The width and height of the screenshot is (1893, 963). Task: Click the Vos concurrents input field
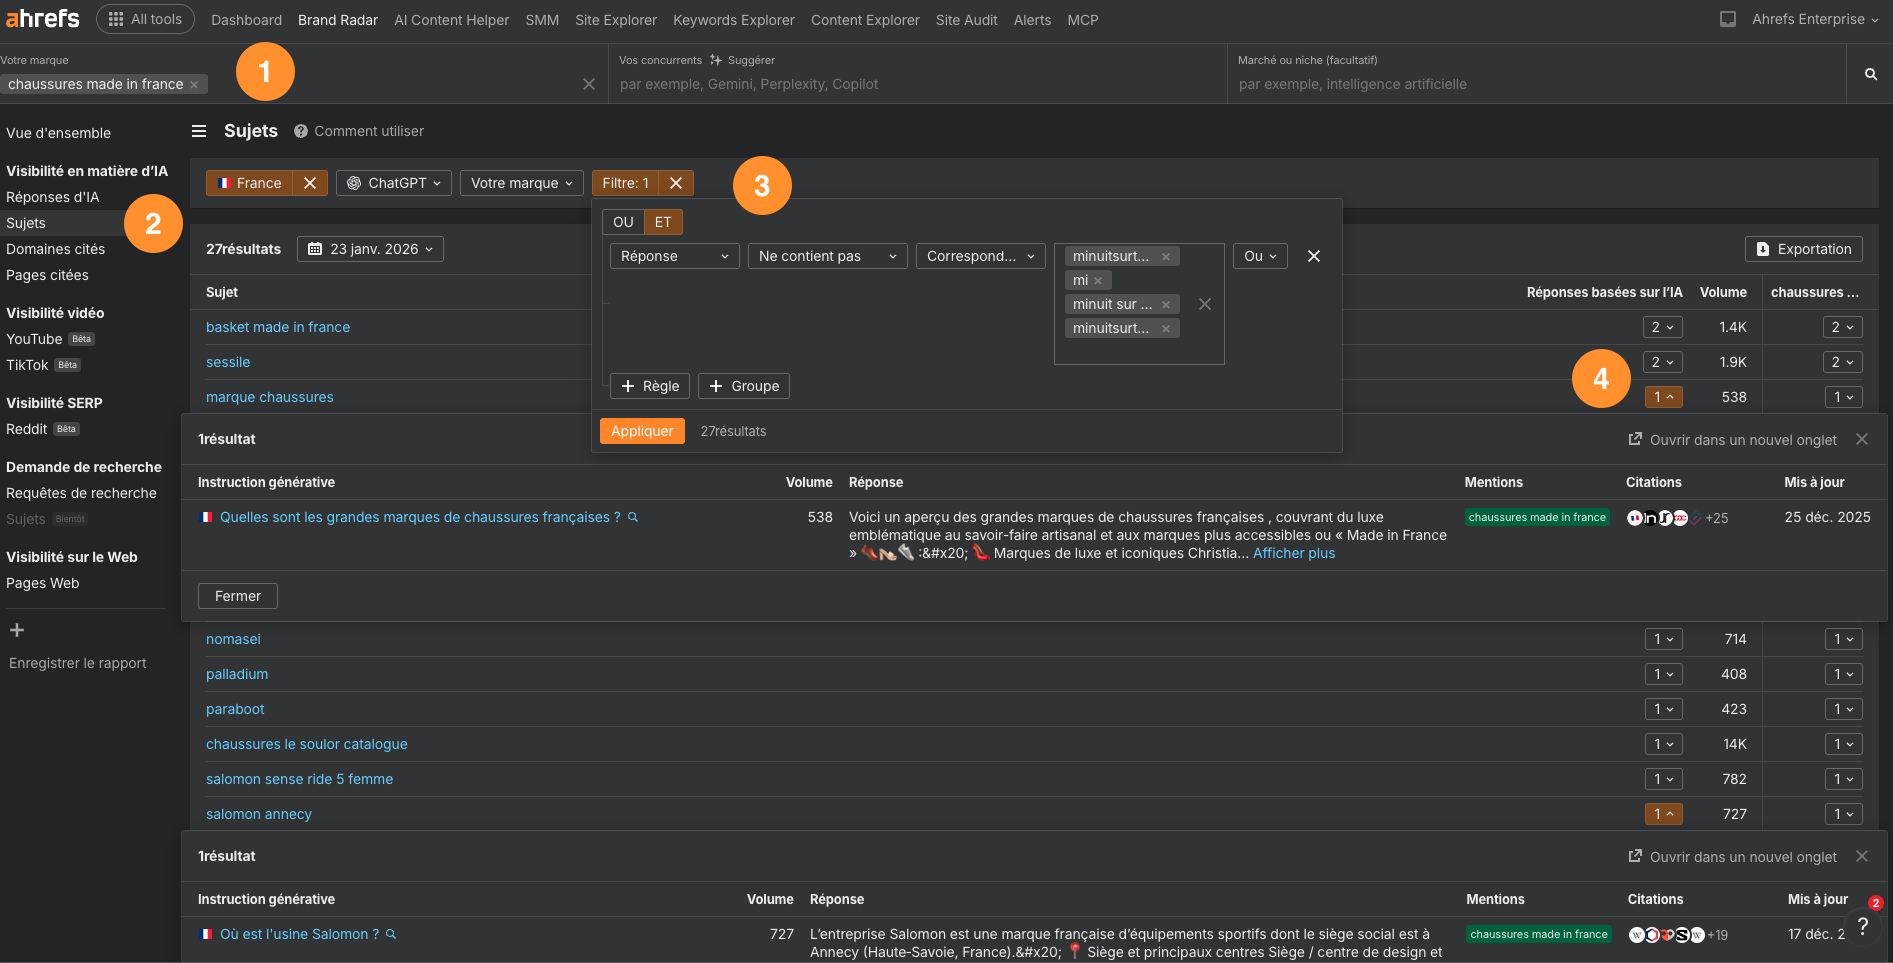coord(900,84)
